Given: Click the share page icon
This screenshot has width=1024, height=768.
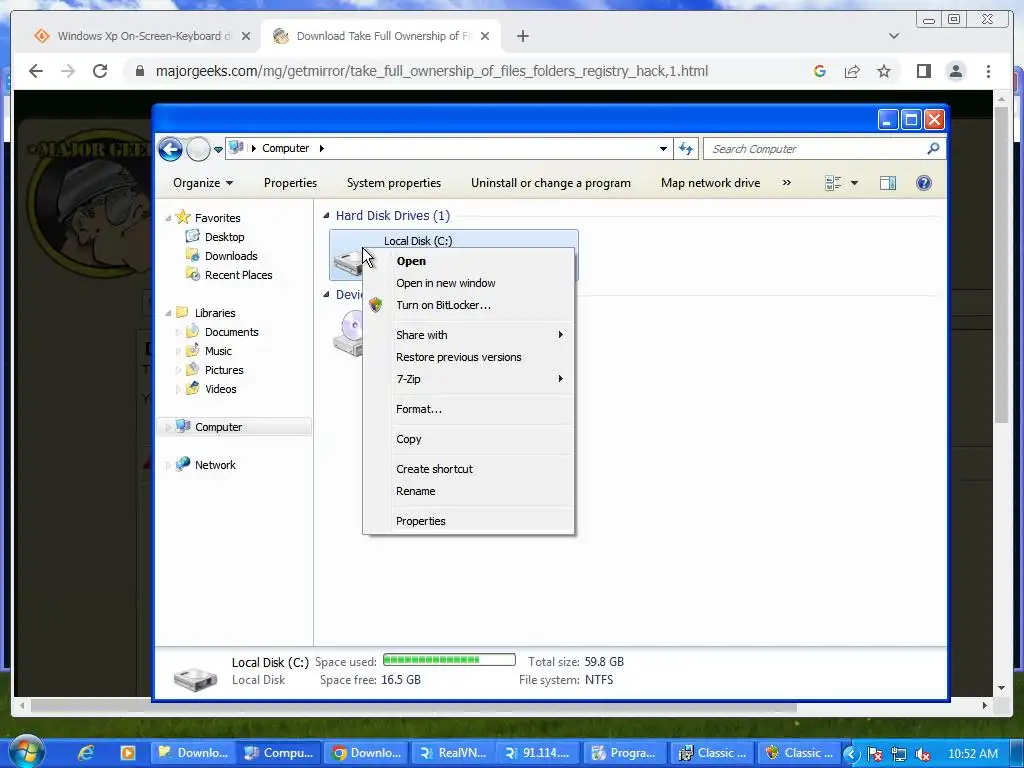Looking at the screenshot, I should pos(852,71).
